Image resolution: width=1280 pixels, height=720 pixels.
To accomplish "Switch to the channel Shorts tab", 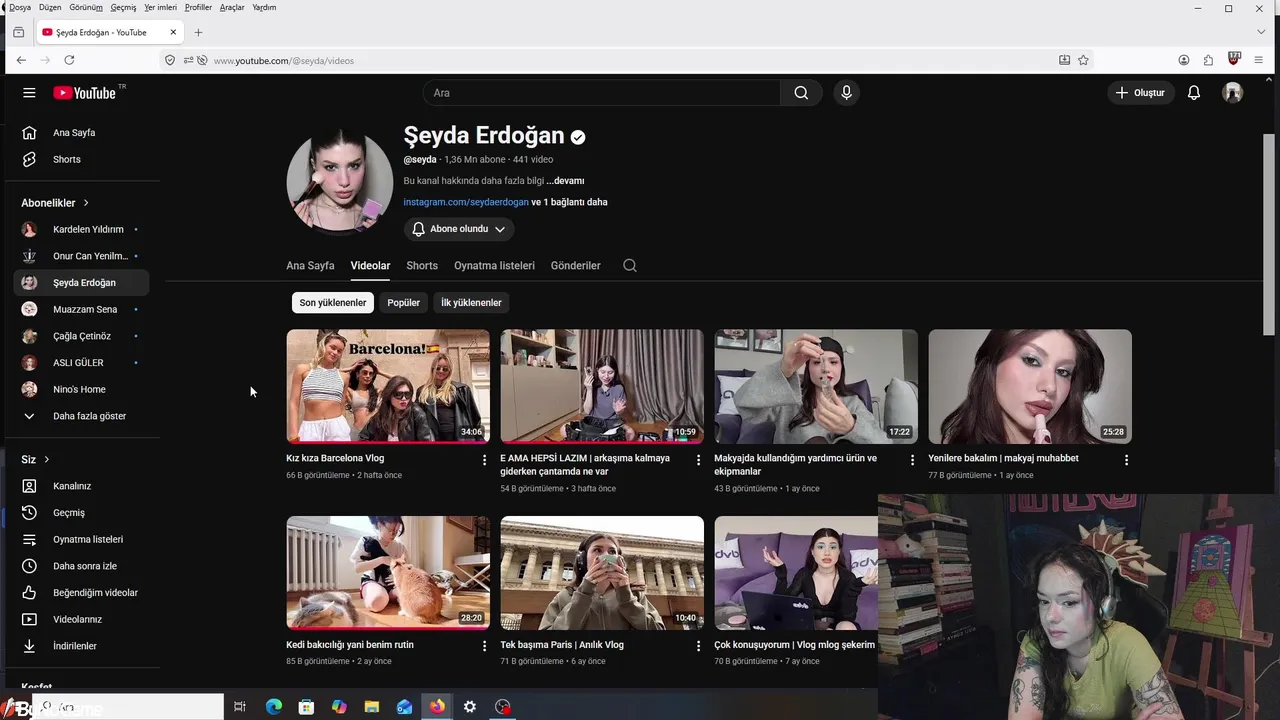I will click(422, 266).
